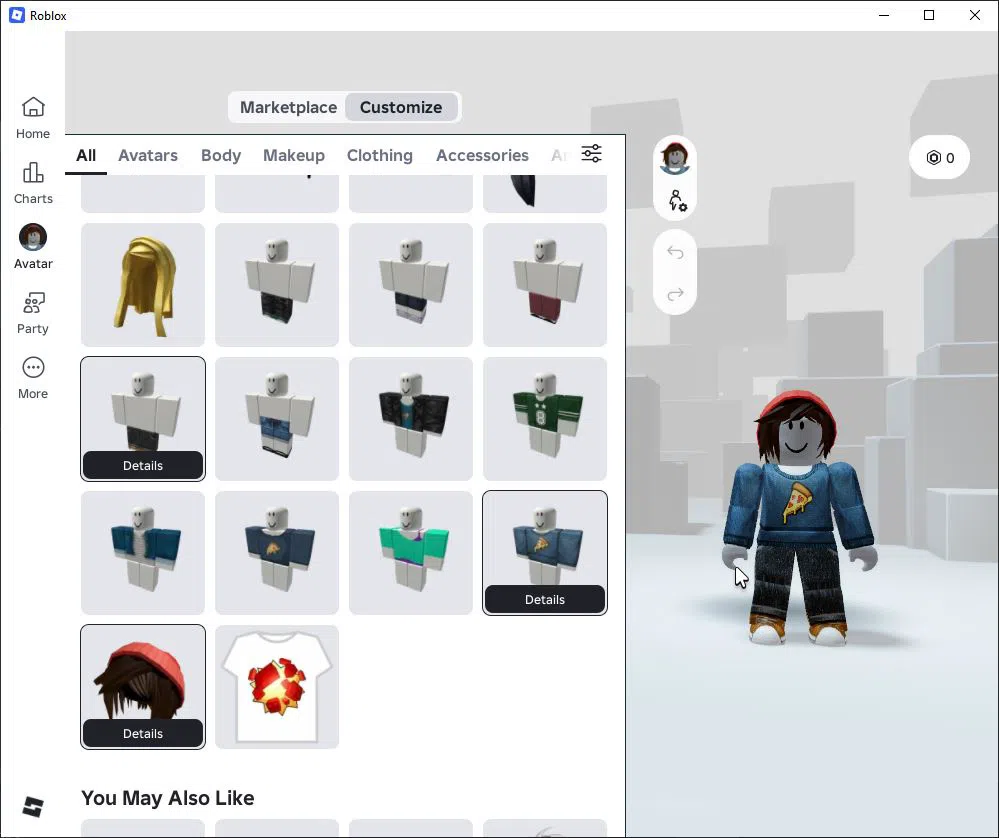The height and width of the screenshot is (838, 999).
Task: Minimize the Roblox window
Action: coord(884,15)
